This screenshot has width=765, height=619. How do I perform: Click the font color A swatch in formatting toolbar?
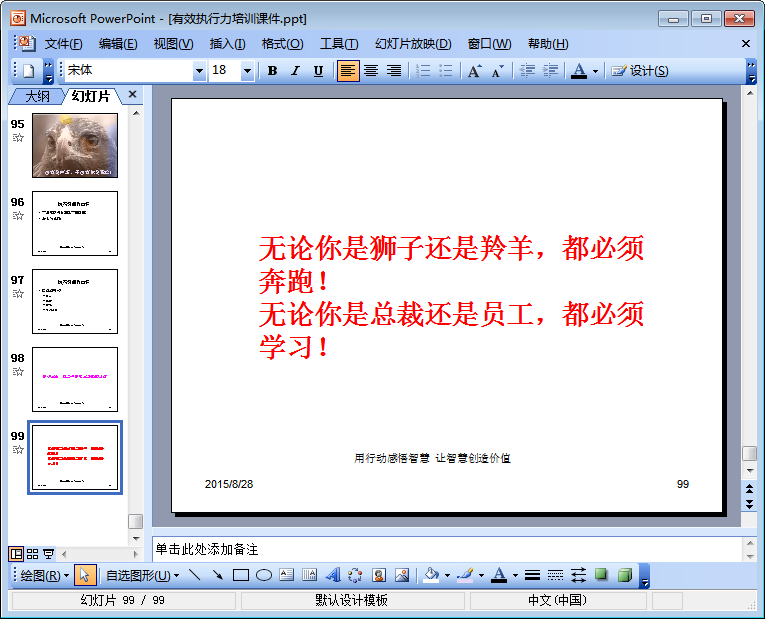click(x=578, y=71)
